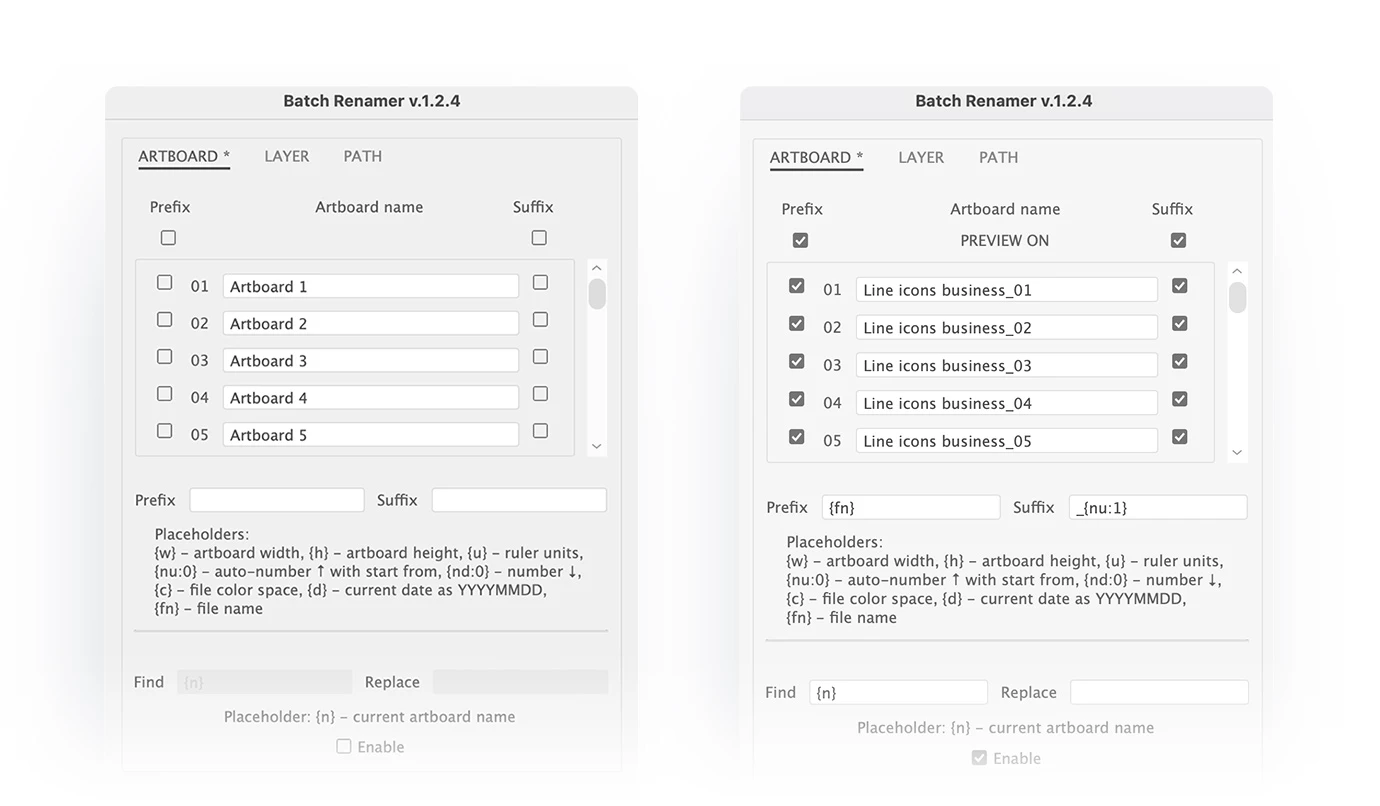Enable suffix checkbox for Artboard 3 row

[540, 357]
